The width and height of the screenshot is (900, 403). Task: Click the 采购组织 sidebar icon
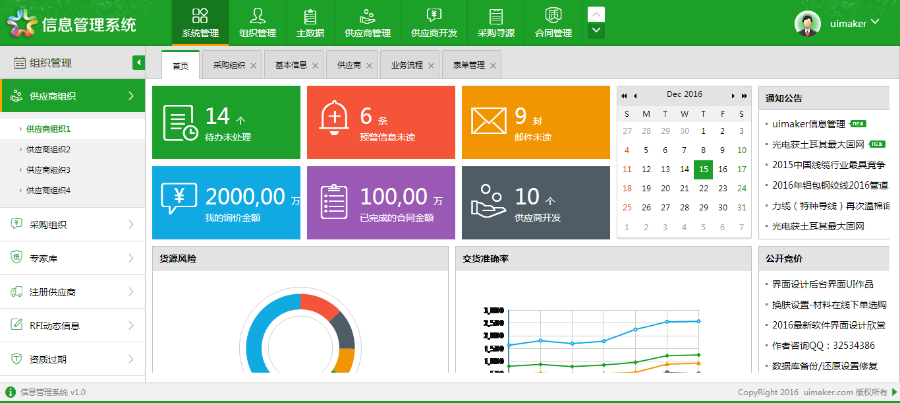pyautogui.click(x=17, y=224)
